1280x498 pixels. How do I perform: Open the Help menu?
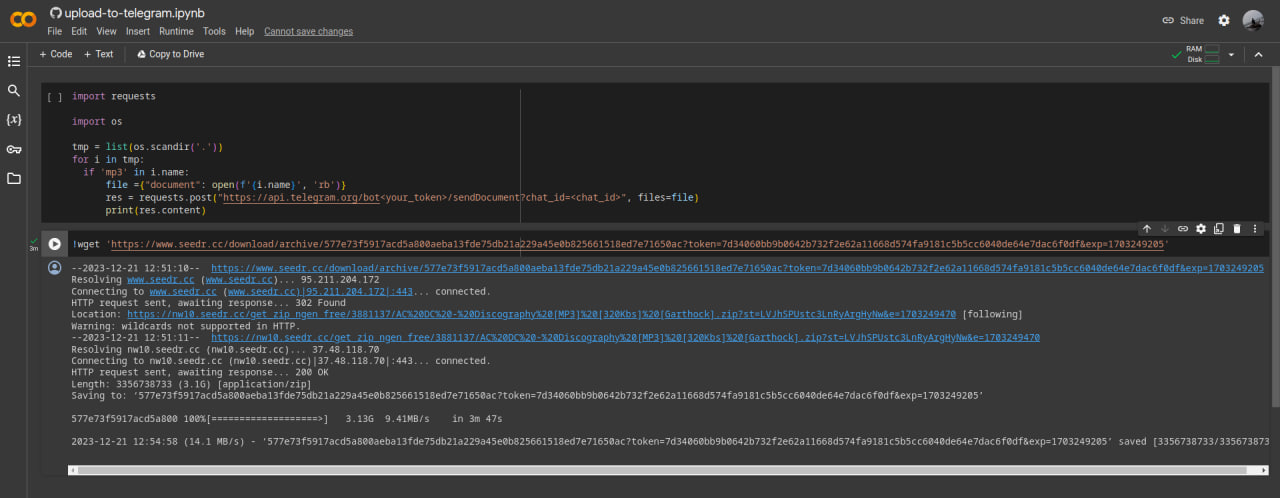point(244,32)
